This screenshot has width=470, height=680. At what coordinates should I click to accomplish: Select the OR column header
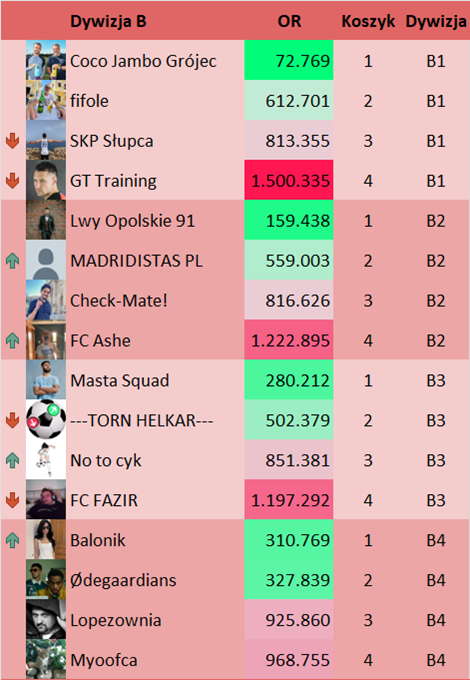(x=289, y=21)
